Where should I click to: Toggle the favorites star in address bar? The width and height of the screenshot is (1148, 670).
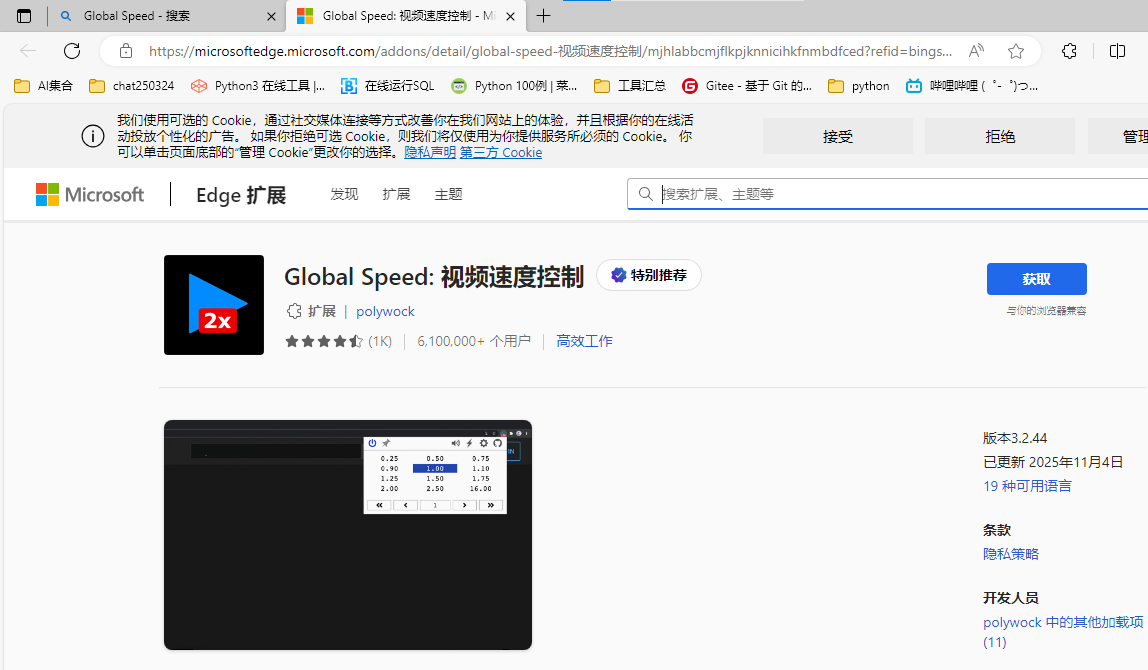[x=1015, y=51]
